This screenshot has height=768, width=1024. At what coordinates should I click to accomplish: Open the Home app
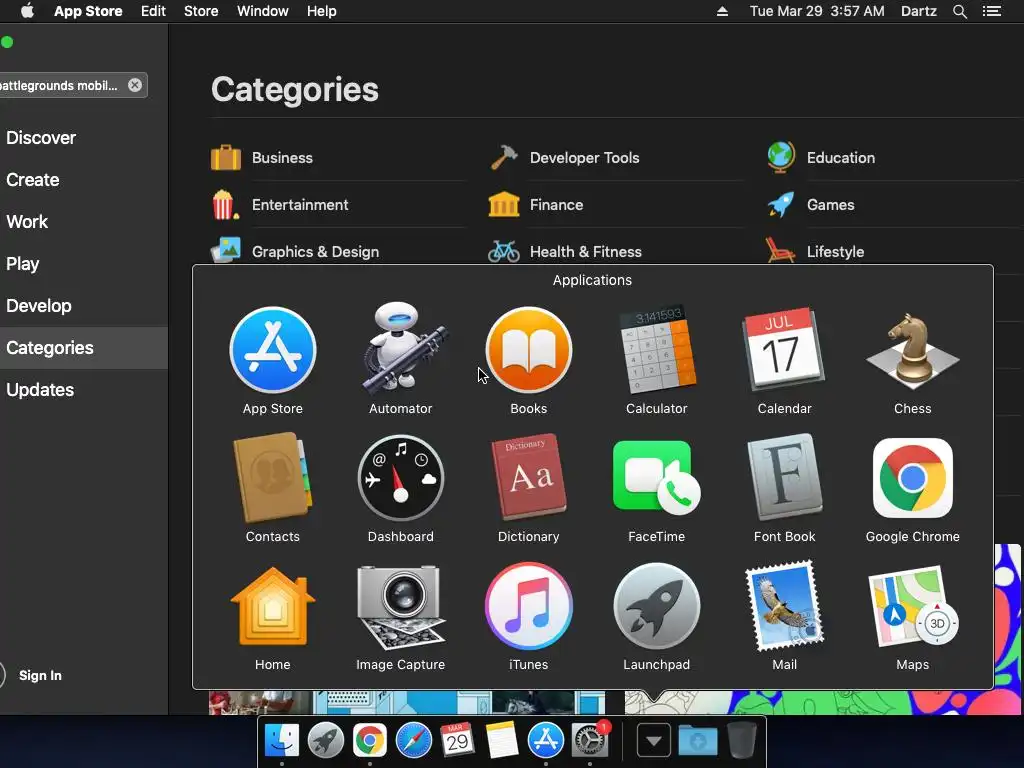click(x=273, y=606)
